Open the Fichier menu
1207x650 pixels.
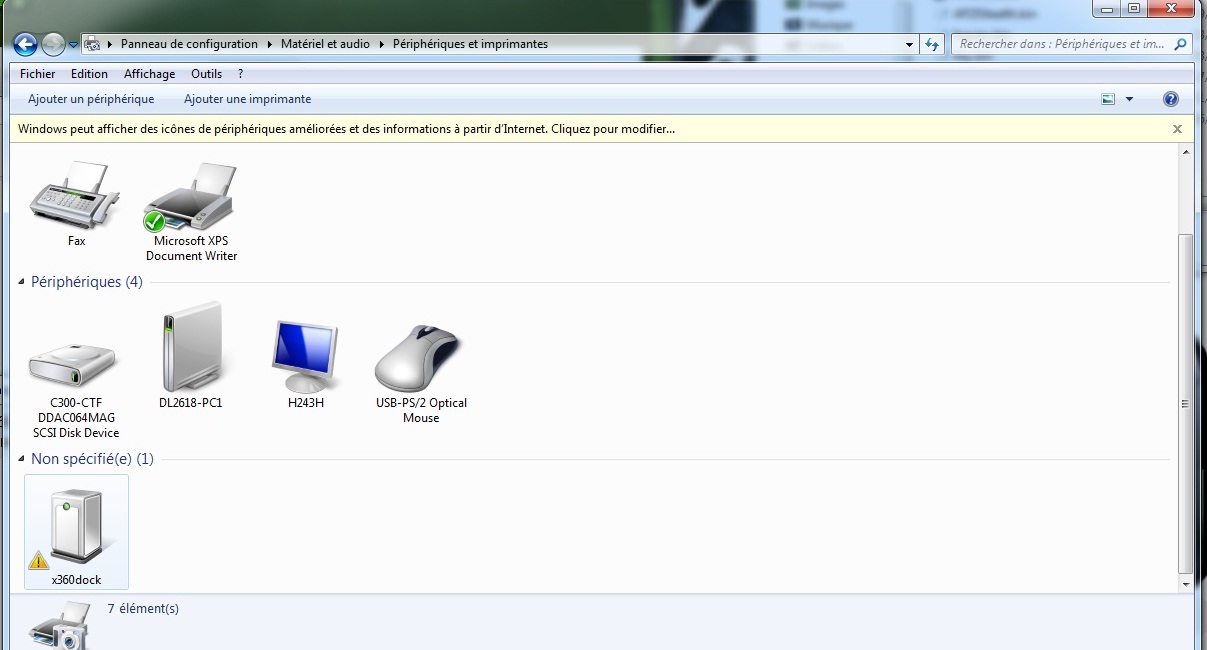[38, 74]
